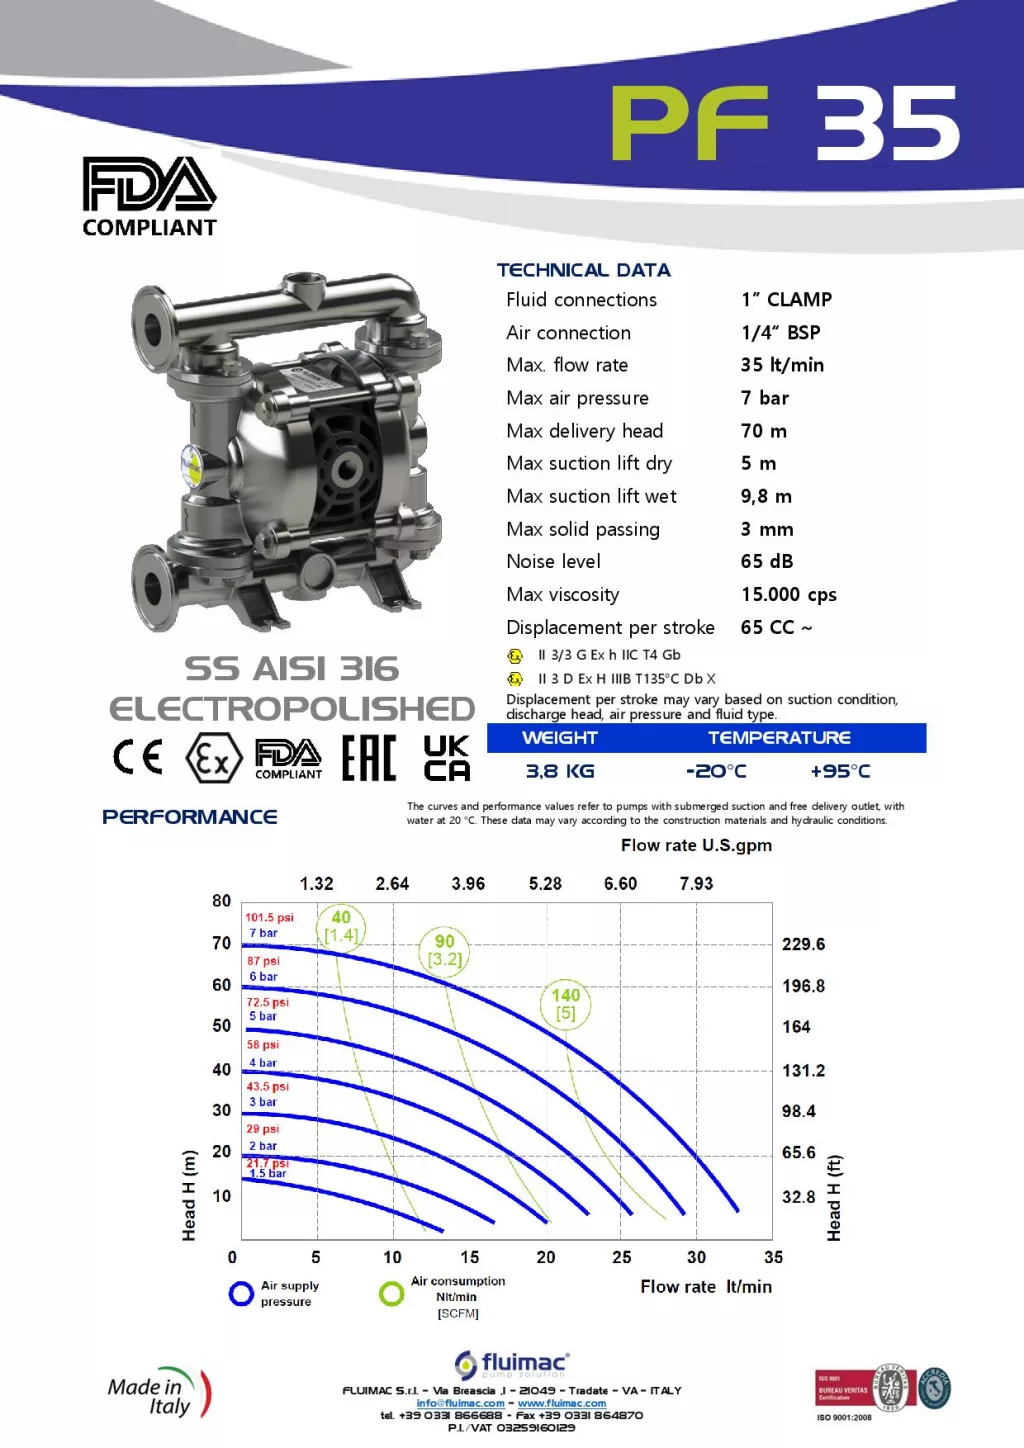1024x1448 pixels.
Task: Click the small FDA Compliant badge
Action: (288, 759)
